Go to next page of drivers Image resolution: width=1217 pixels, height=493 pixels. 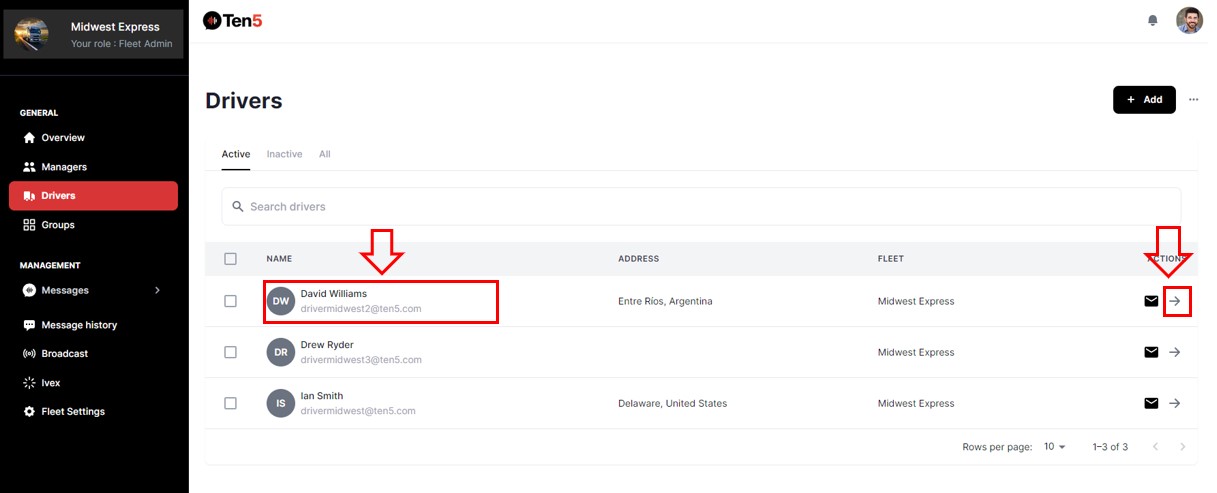pyautogui.click(x=1183, y=447)
